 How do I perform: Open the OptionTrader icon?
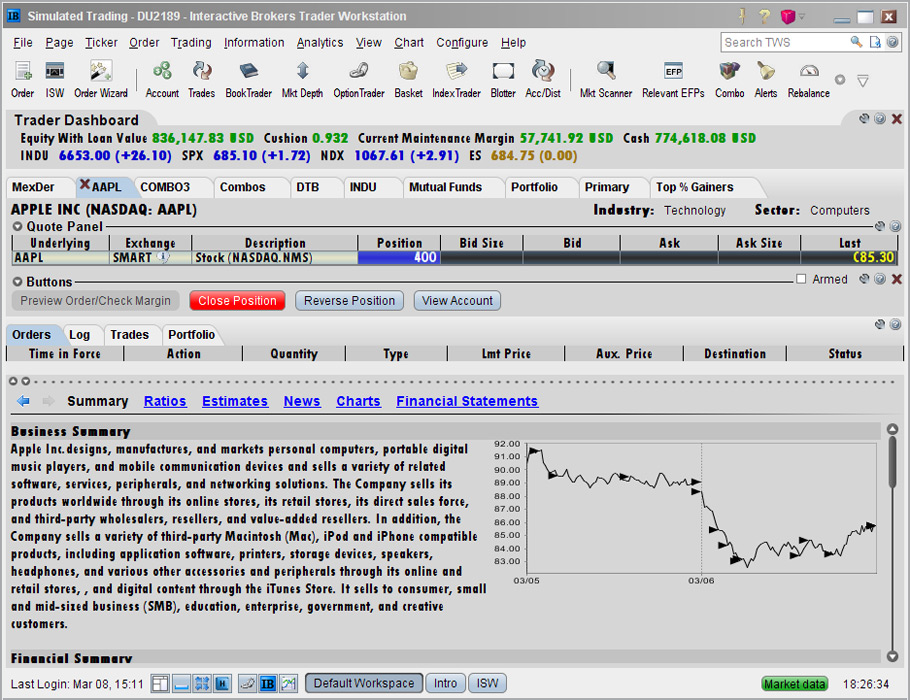click(x=359, y=80)
